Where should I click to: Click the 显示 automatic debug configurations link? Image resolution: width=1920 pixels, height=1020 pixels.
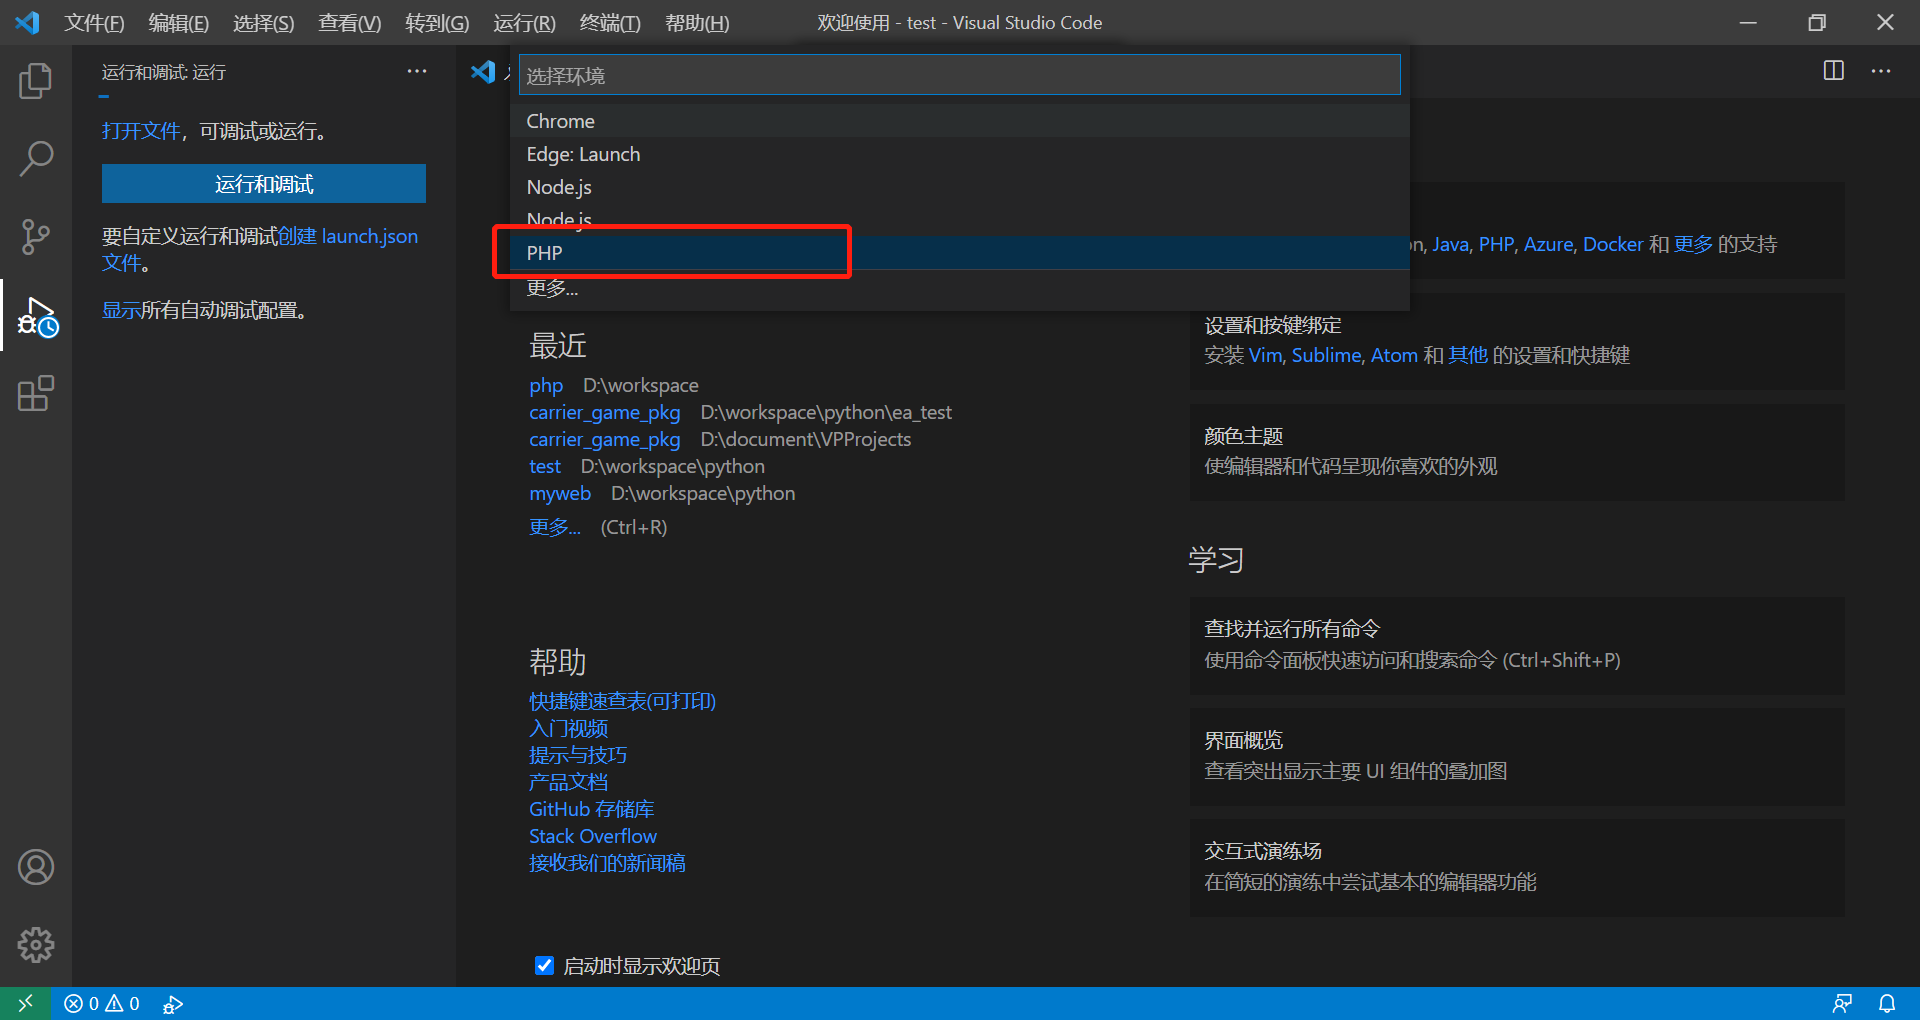point(121,310)
